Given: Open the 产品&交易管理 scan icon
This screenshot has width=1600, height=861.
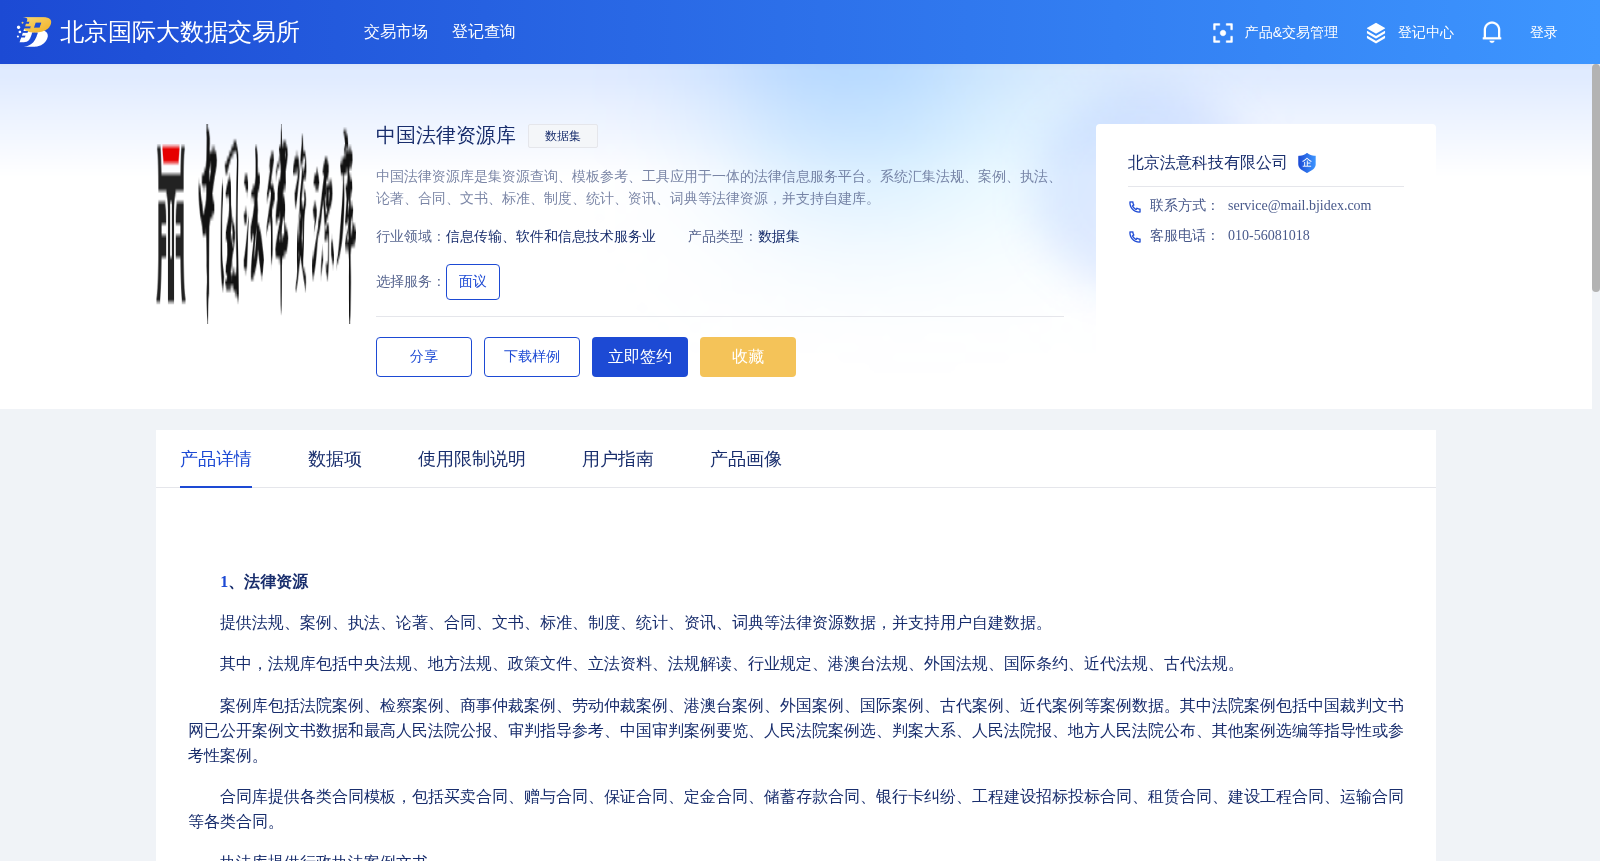Looking at the screenshot, I should (x=1222, y=33).
